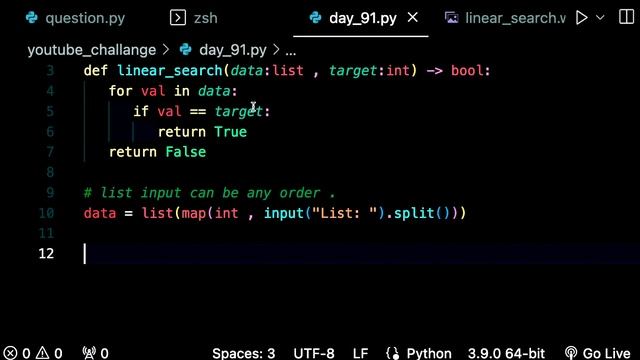This screenshot has width=640, height=360.
Task: Click the terminal icon on zsh tab
Action: coord(178,18)
